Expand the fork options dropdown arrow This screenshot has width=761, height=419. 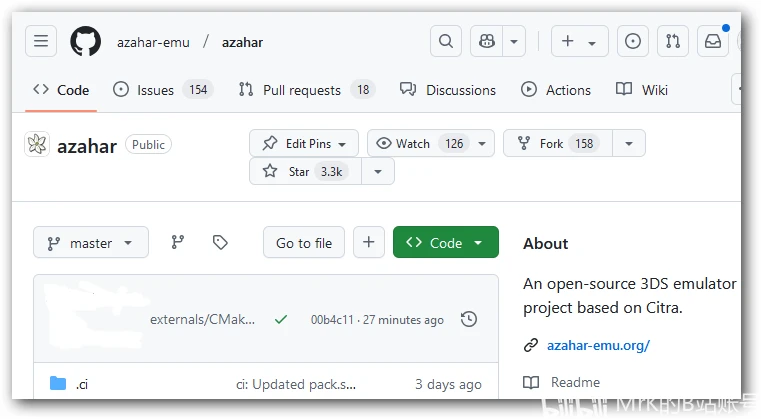(x=628, y=143)
